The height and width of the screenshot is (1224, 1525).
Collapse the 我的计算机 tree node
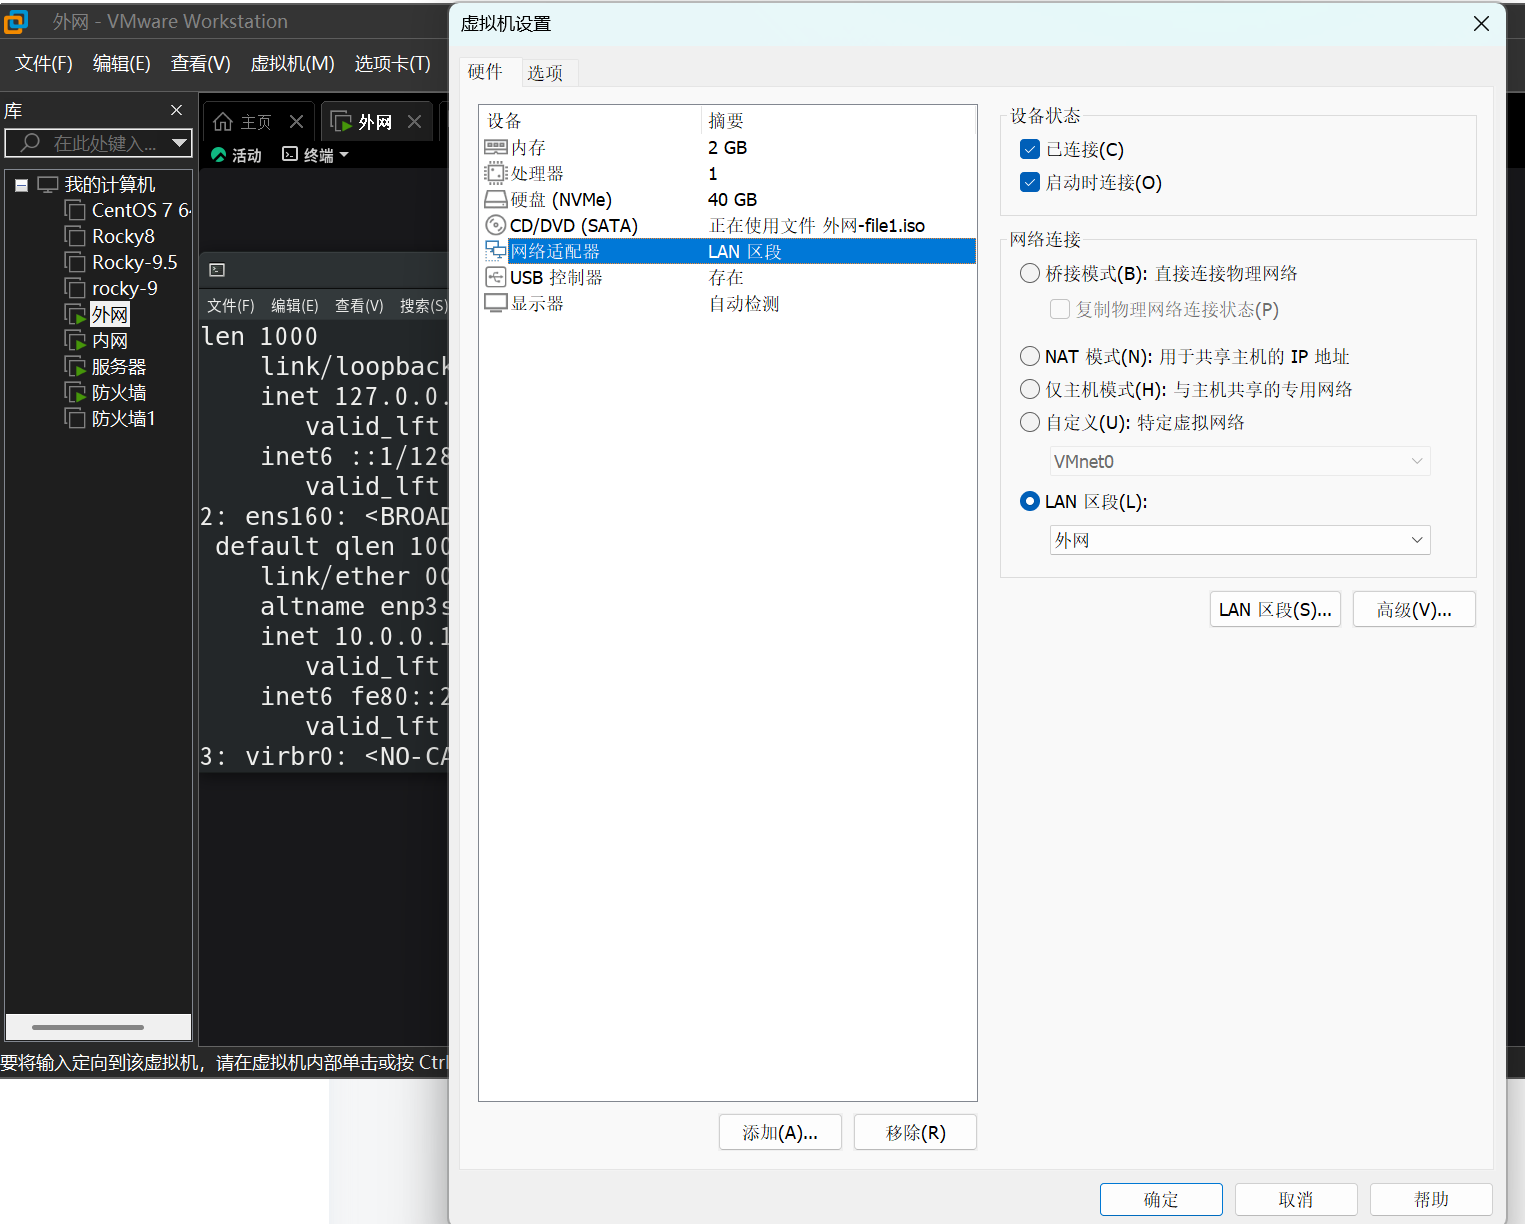pos(21,185)
